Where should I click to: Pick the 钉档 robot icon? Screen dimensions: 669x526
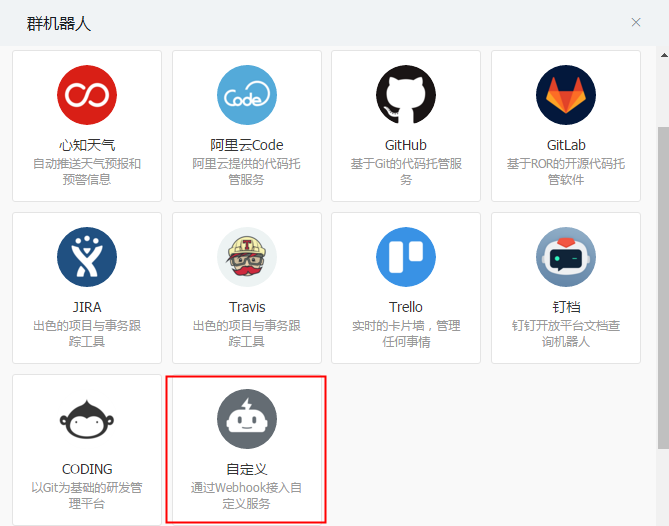[566, 257]
